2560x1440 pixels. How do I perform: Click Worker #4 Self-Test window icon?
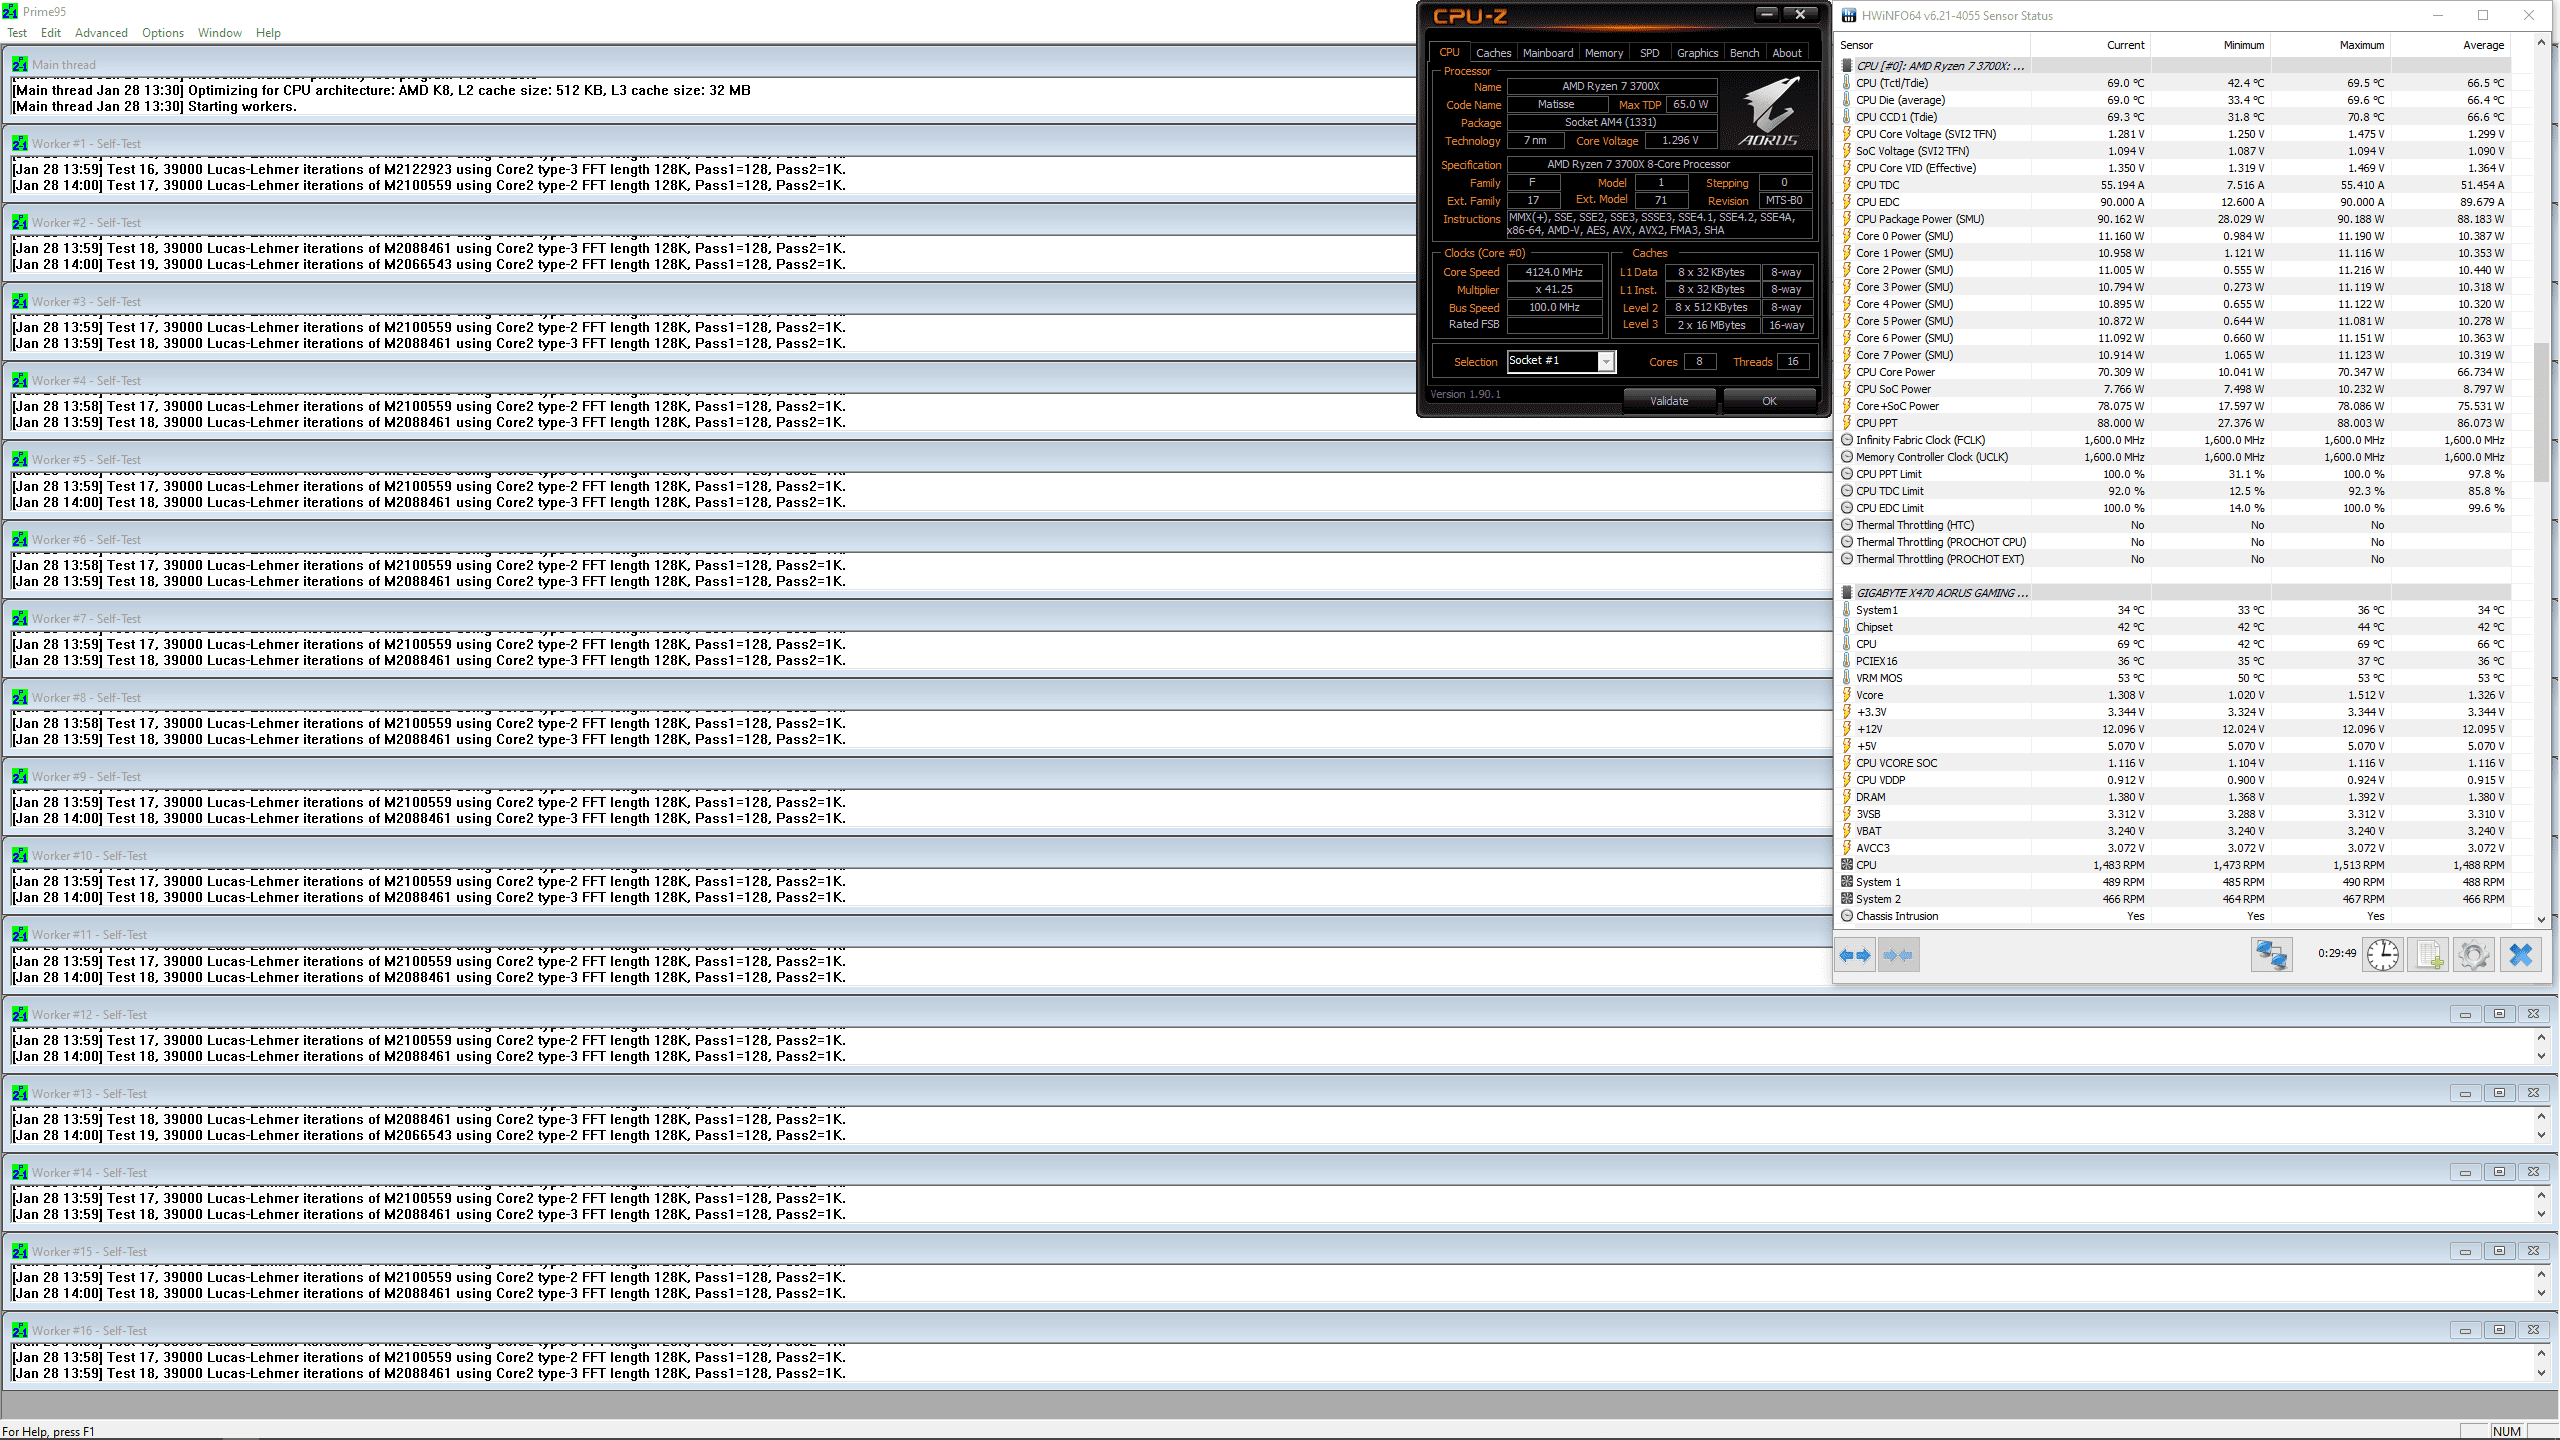[20, 380]
